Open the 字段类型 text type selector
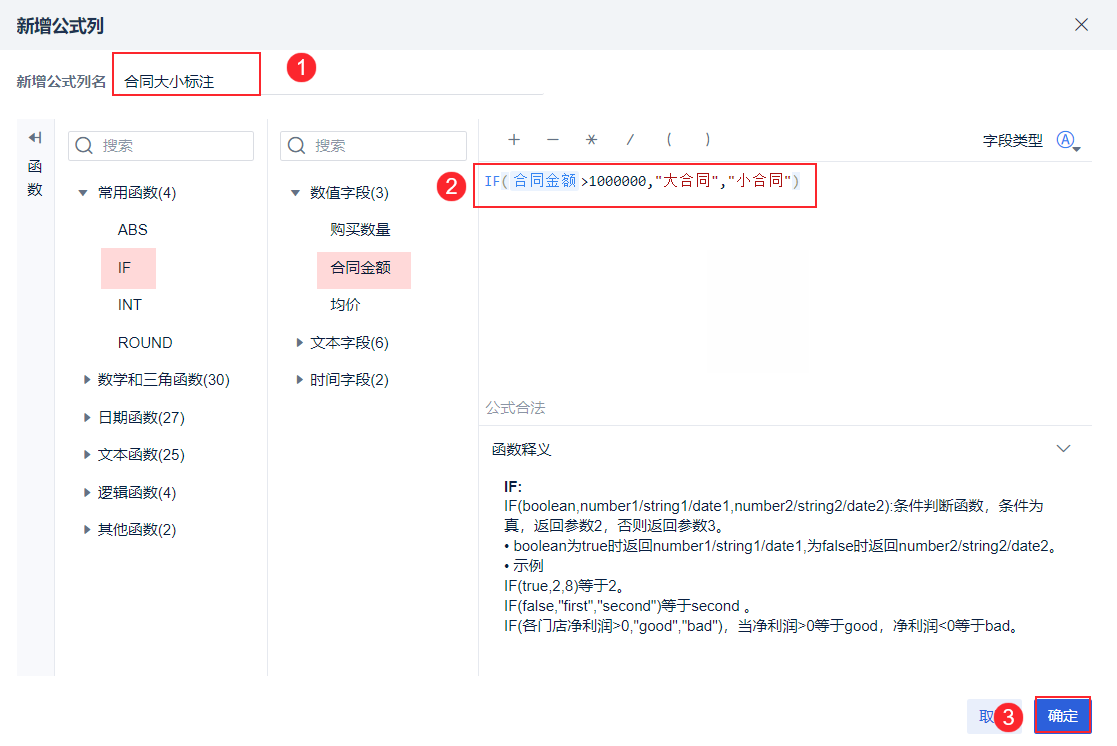 click(x=1069, y=140)
